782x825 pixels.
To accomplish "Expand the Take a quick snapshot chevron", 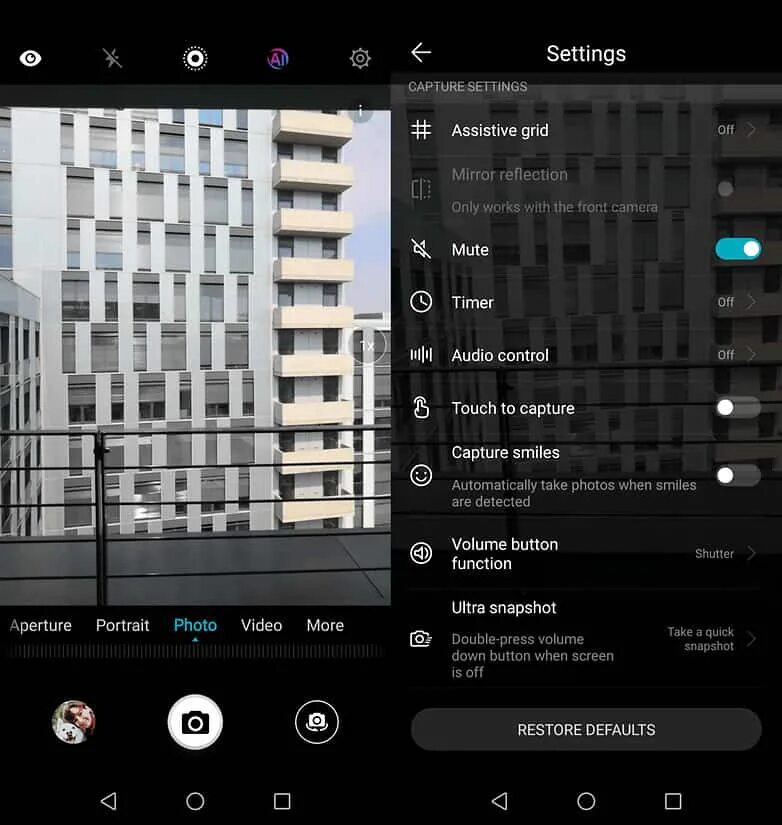I will point(751,639).
